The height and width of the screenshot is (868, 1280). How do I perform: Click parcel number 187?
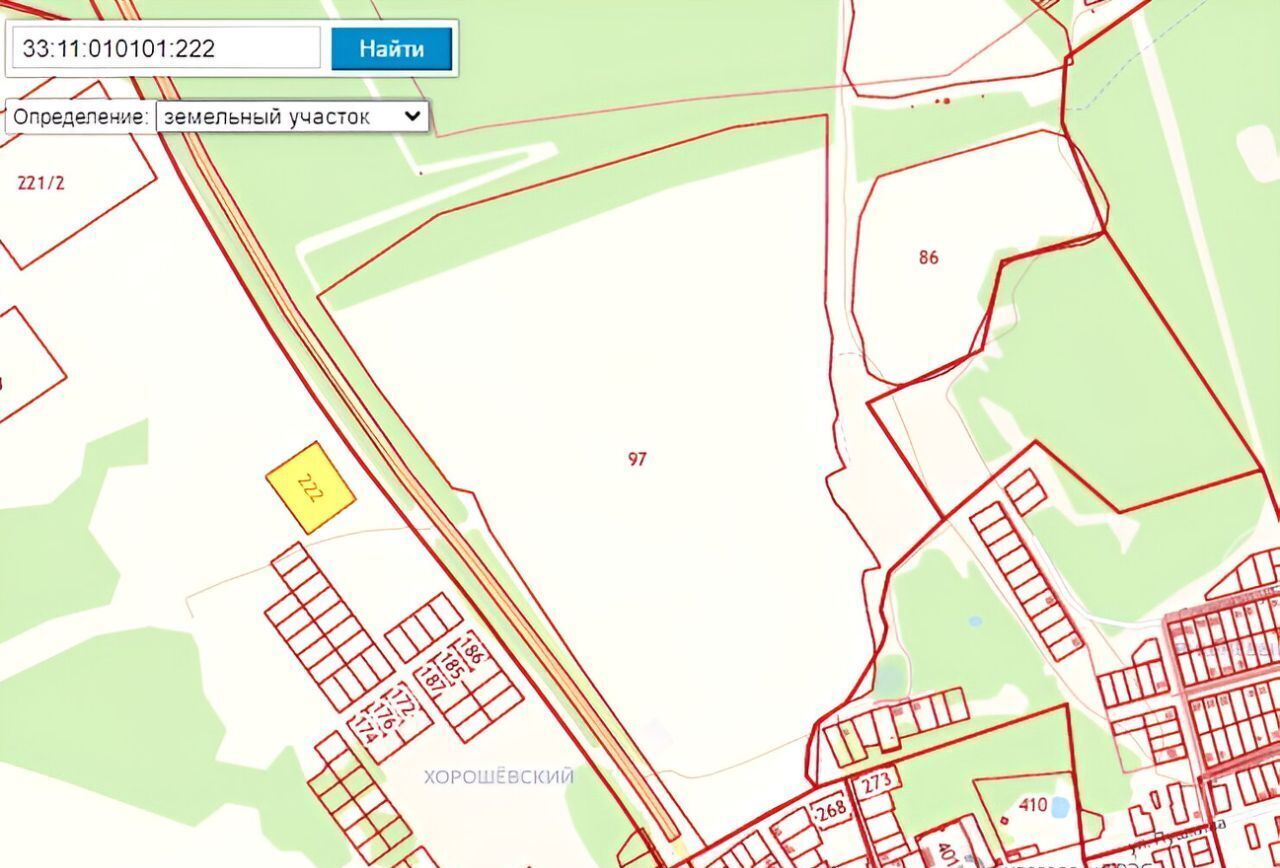coord(434,677)
